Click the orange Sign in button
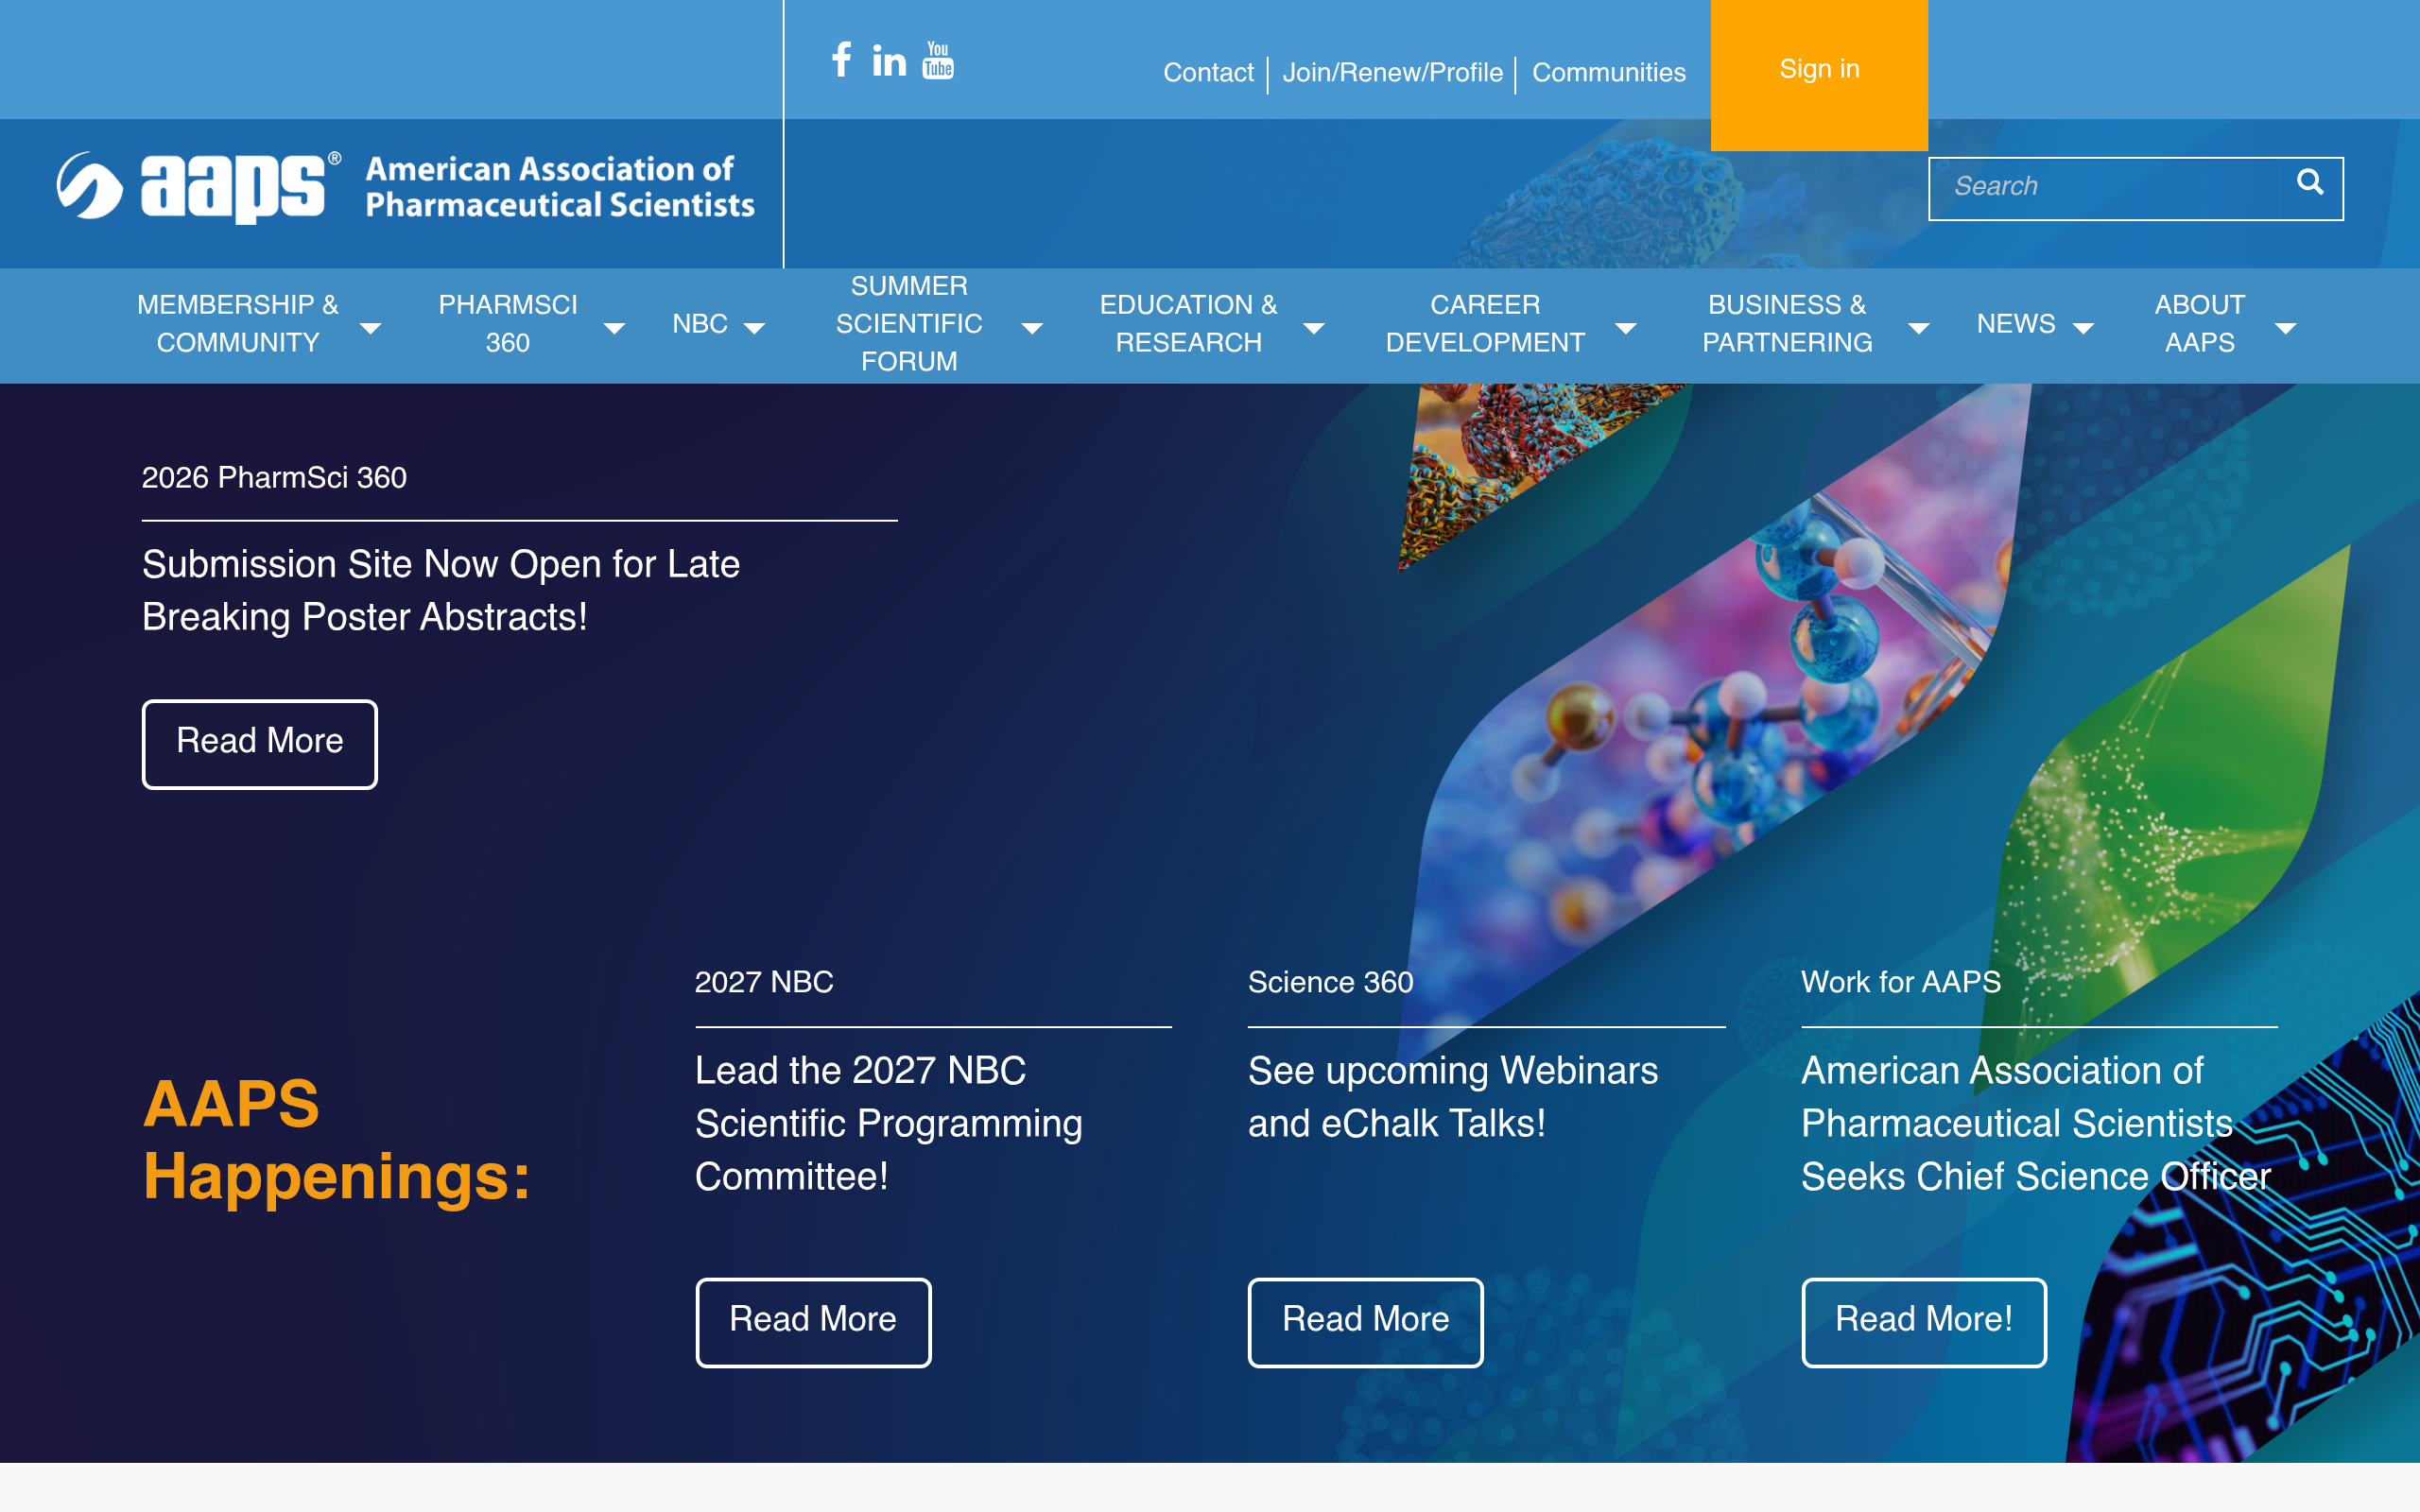This screenshot has height=1512, width=2420. (x=1819, y=75)
